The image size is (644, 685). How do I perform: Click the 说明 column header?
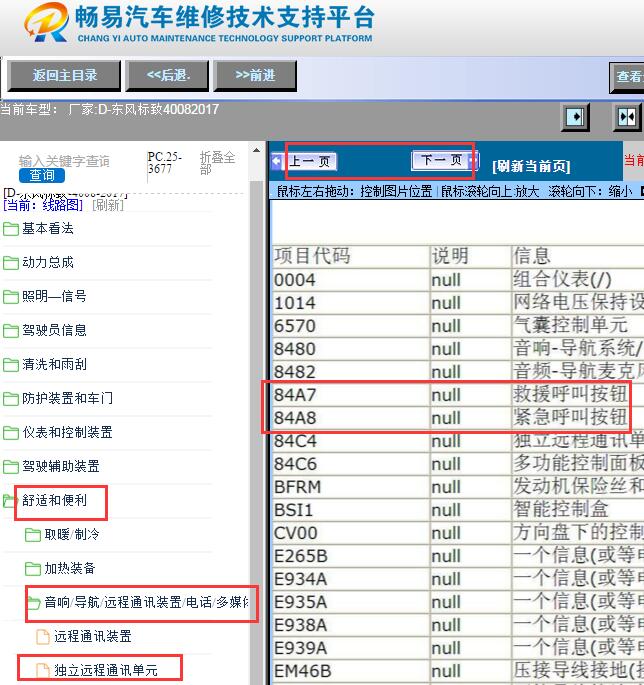[471, 256]
